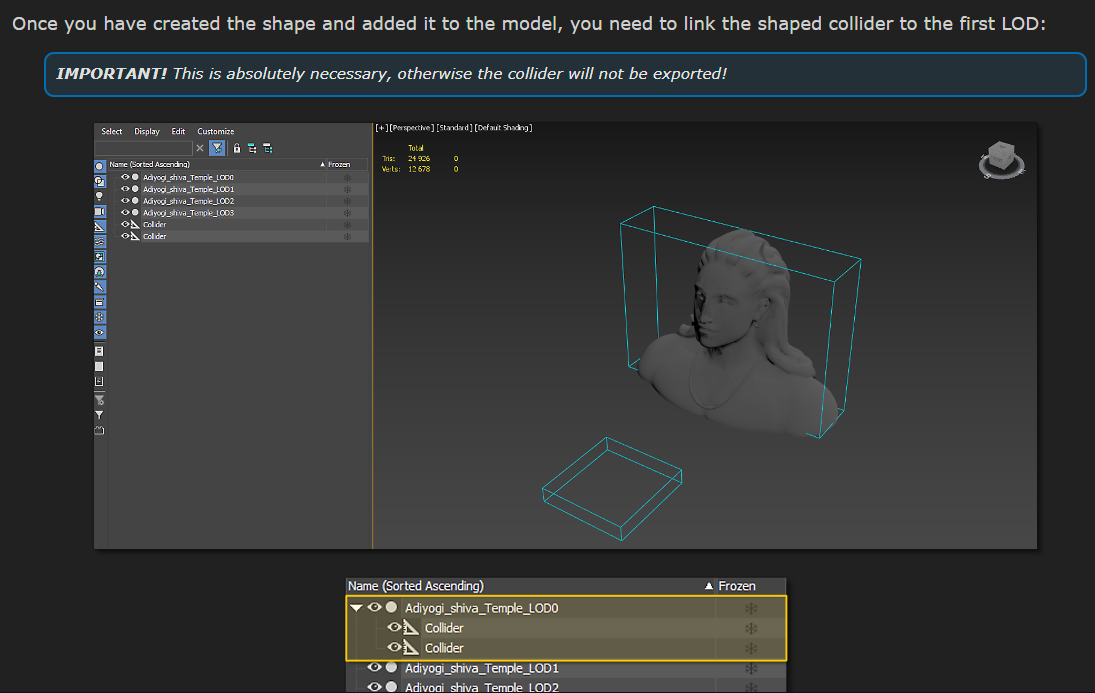Toggle the Display Bones filter icon
This screenshot has height=693, width=1095.
click(99, 287)
